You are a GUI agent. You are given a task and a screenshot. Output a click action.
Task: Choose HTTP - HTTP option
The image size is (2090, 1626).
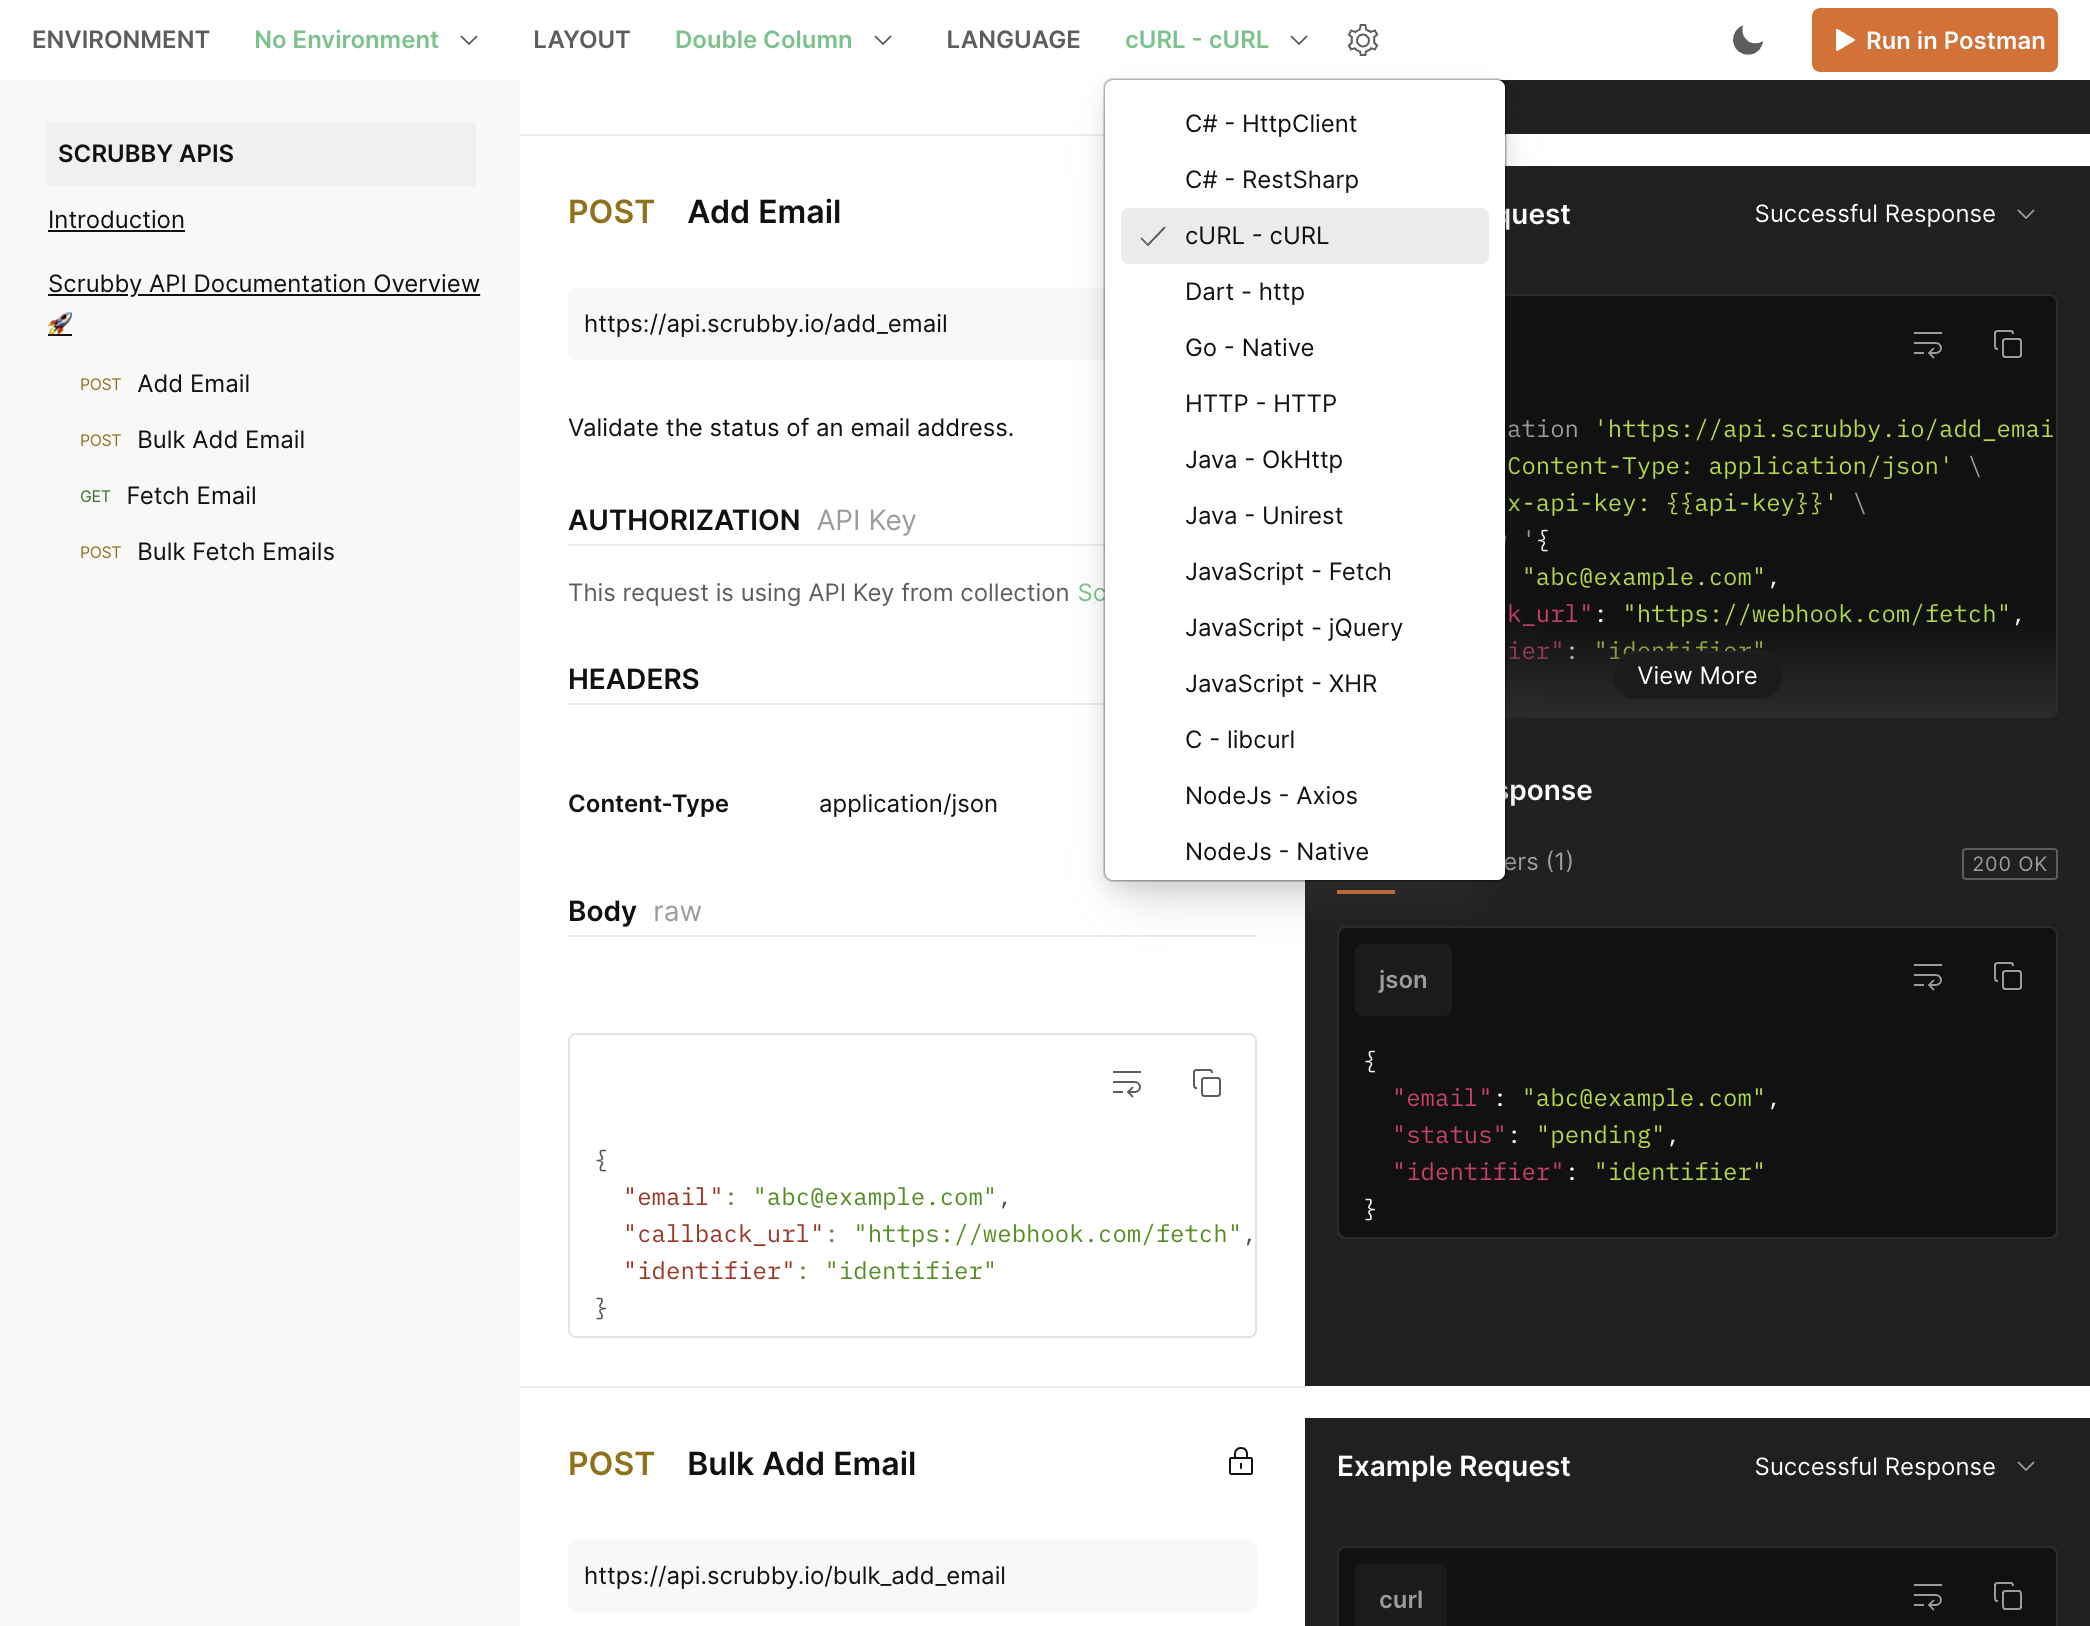pos(1304,404)
